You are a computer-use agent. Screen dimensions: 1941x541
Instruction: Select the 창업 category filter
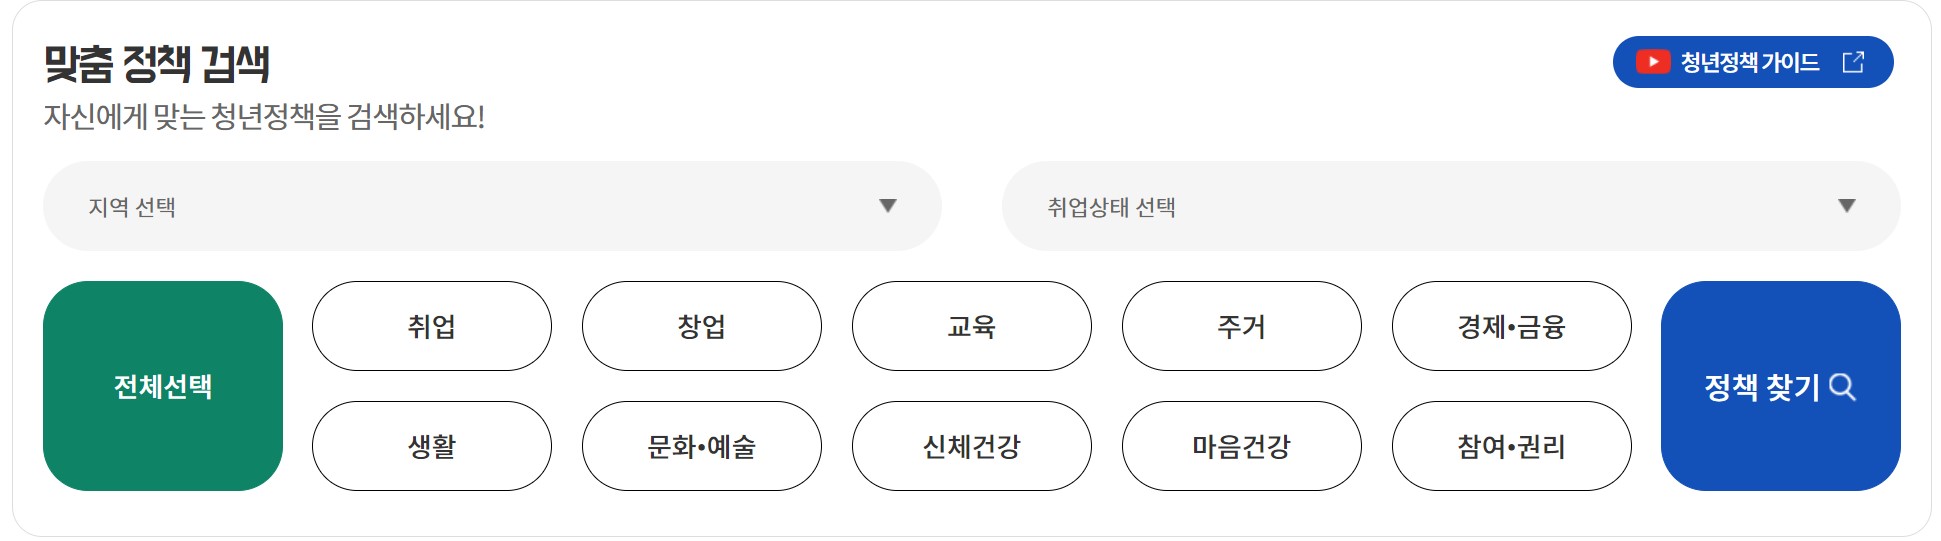click(702, 326)
